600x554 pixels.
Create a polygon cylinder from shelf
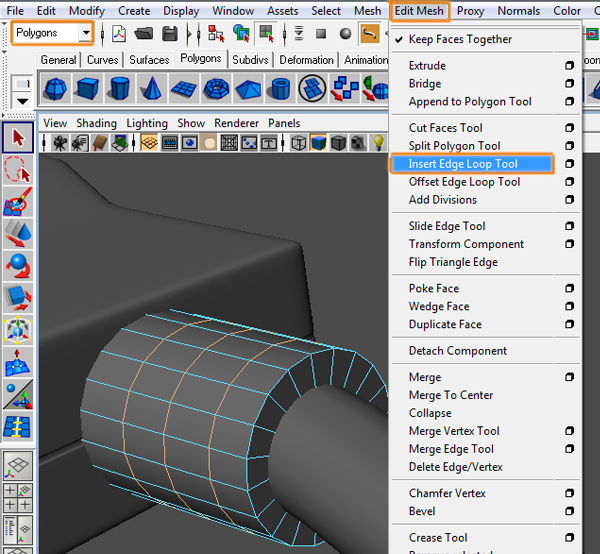(120, 89)
